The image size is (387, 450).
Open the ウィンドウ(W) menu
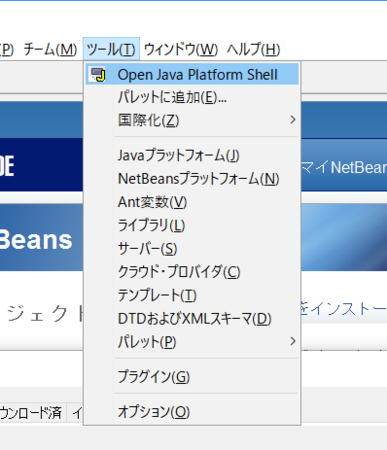tap(181, 49)
